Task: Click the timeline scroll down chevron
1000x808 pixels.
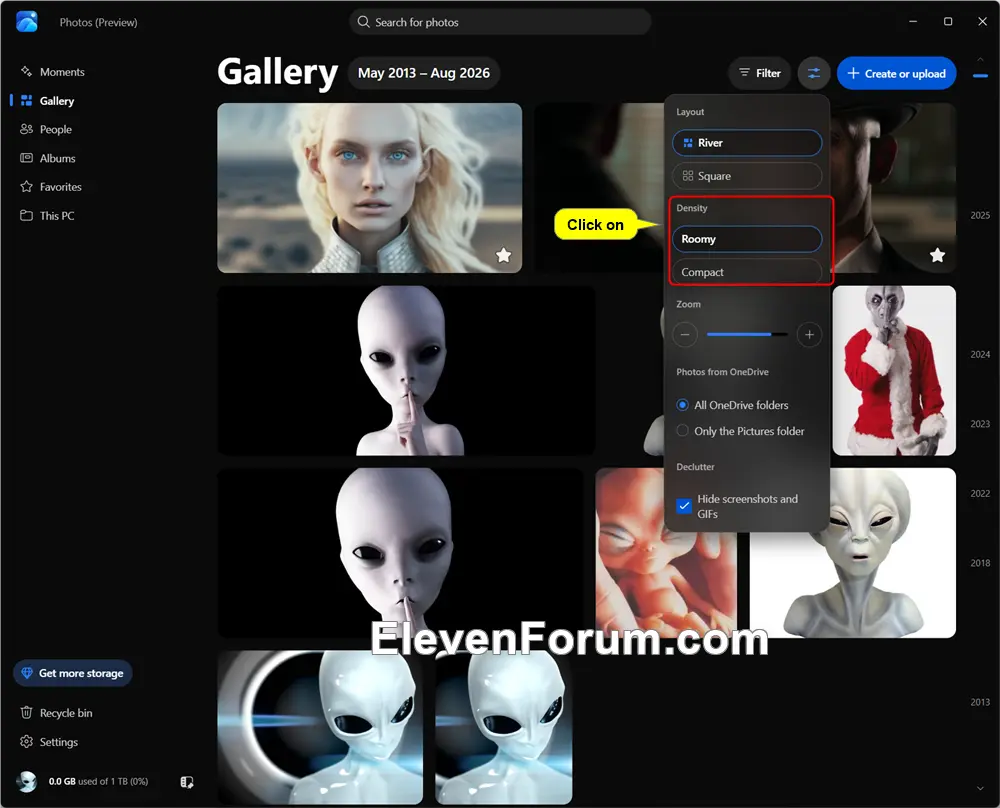Action: coord(980,789)
